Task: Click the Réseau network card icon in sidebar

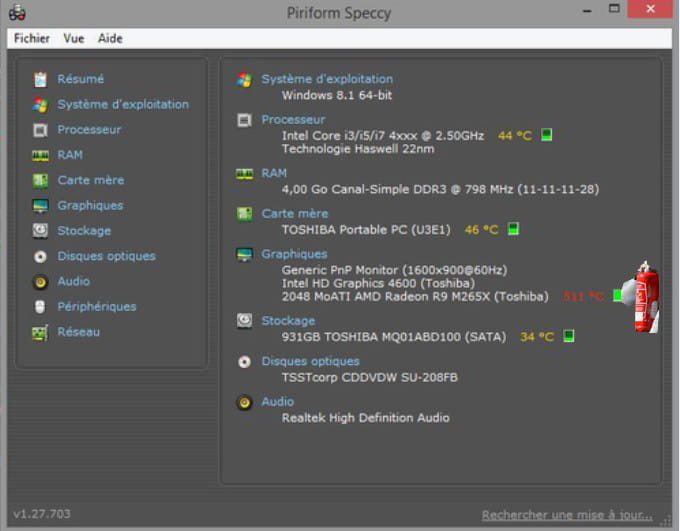Action: pos(40,332)
